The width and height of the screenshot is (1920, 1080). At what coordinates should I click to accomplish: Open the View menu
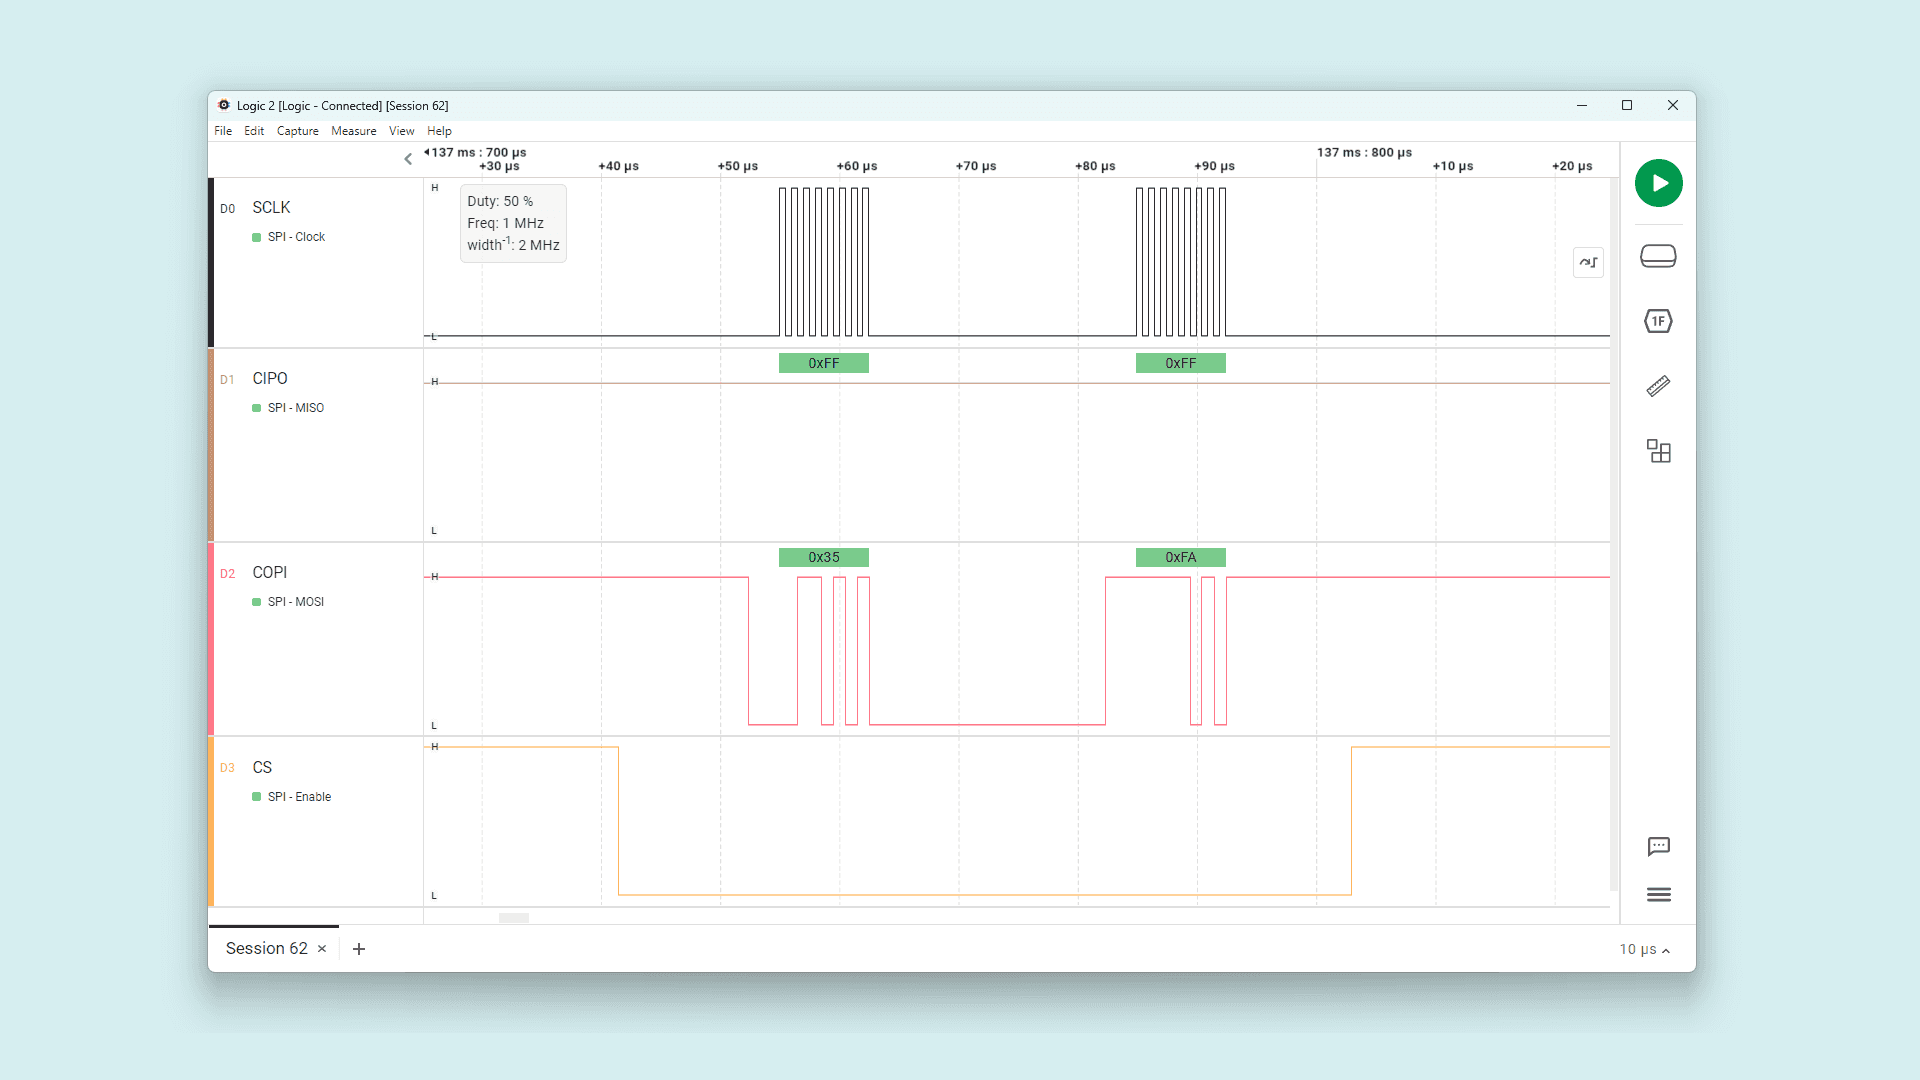(401, 131)
